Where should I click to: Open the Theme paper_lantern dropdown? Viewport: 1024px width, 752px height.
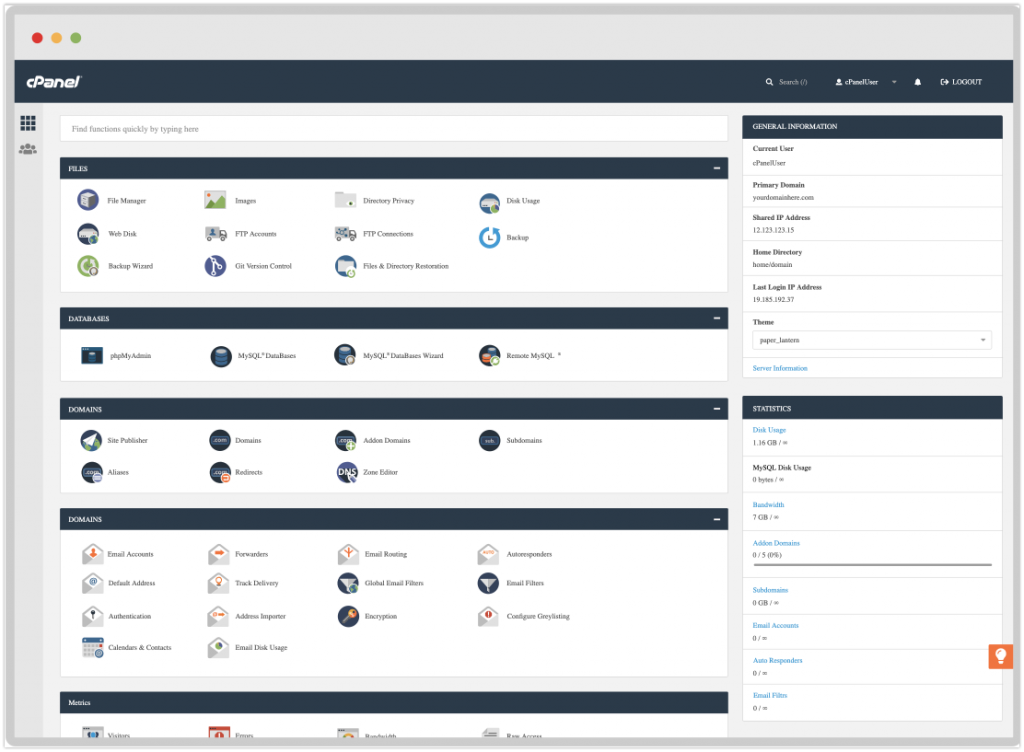(x=872, y=340)
